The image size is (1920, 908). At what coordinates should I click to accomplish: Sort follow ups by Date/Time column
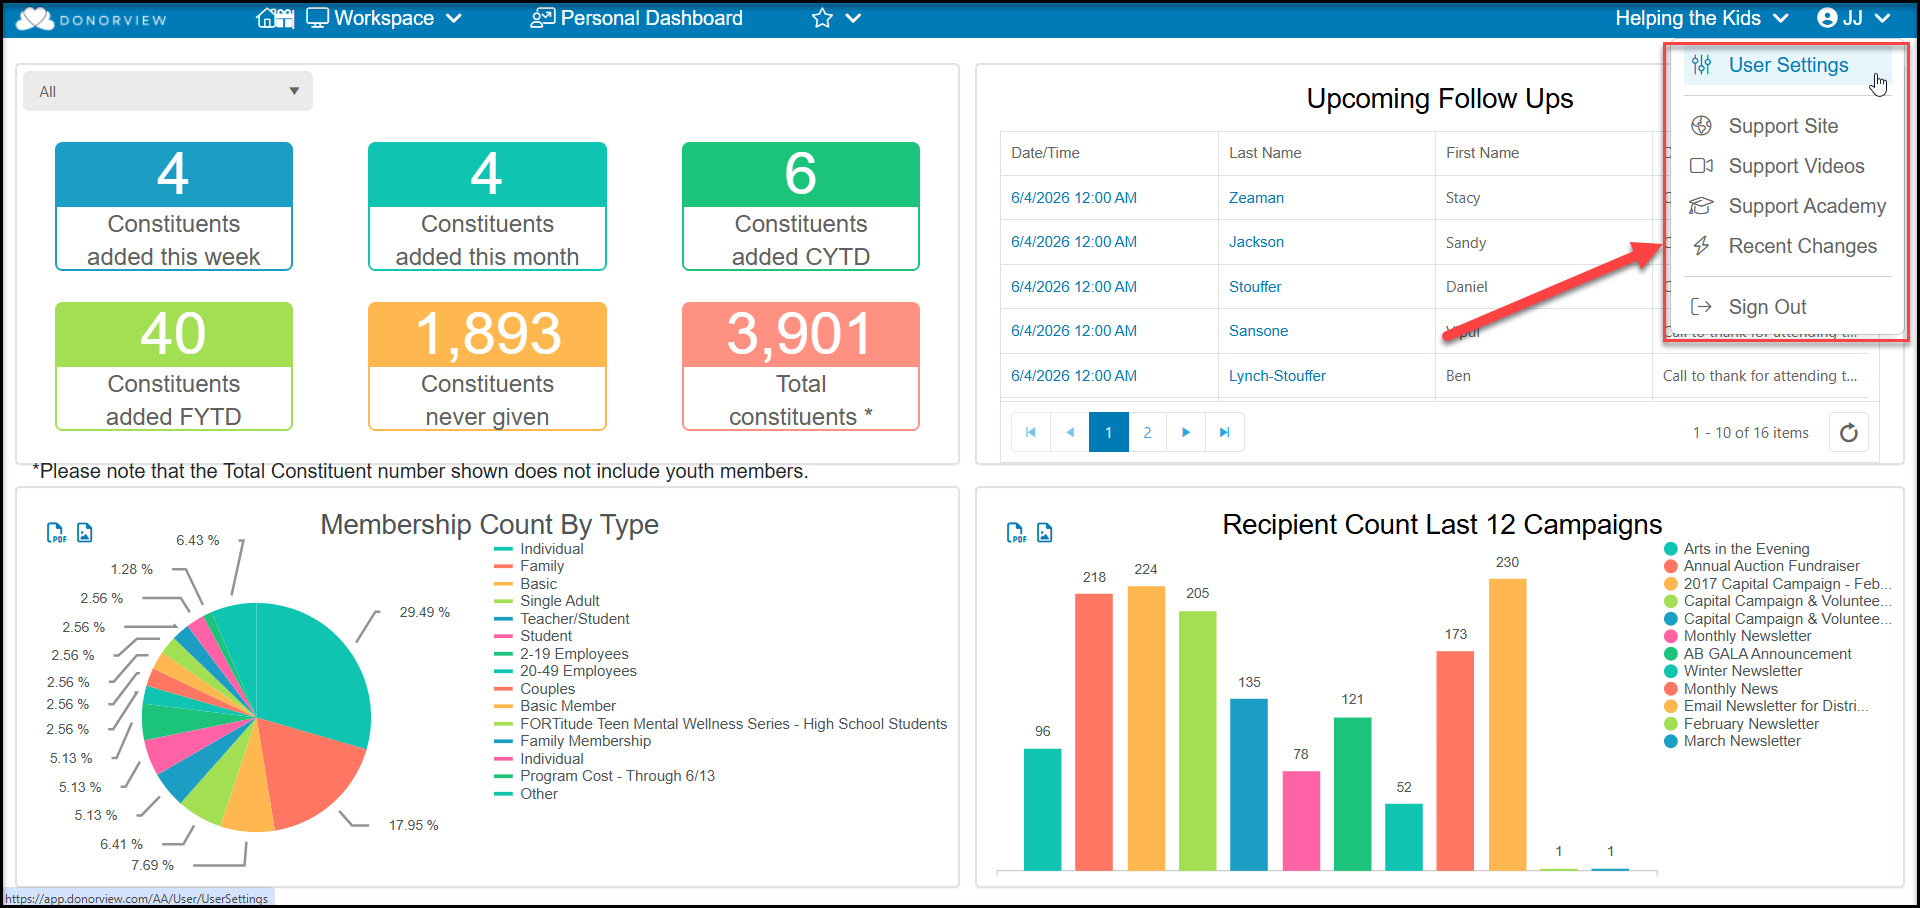pyautogui.click(x=1045, y=153)
